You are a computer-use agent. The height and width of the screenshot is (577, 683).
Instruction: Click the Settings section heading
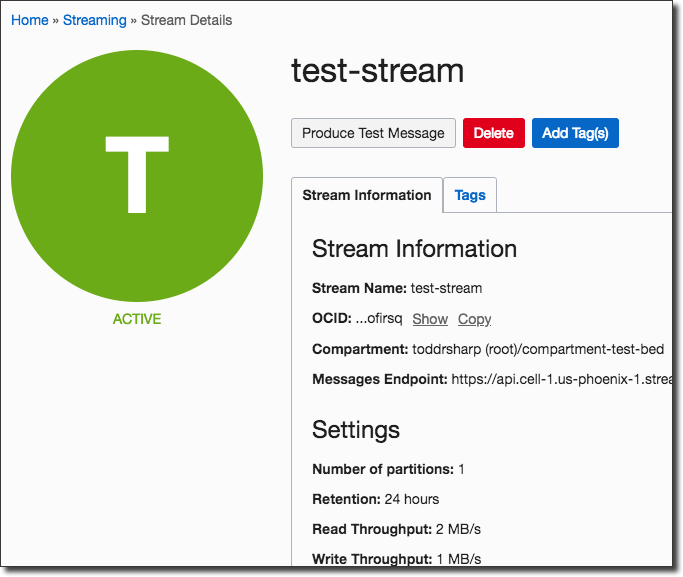(356, 430)
